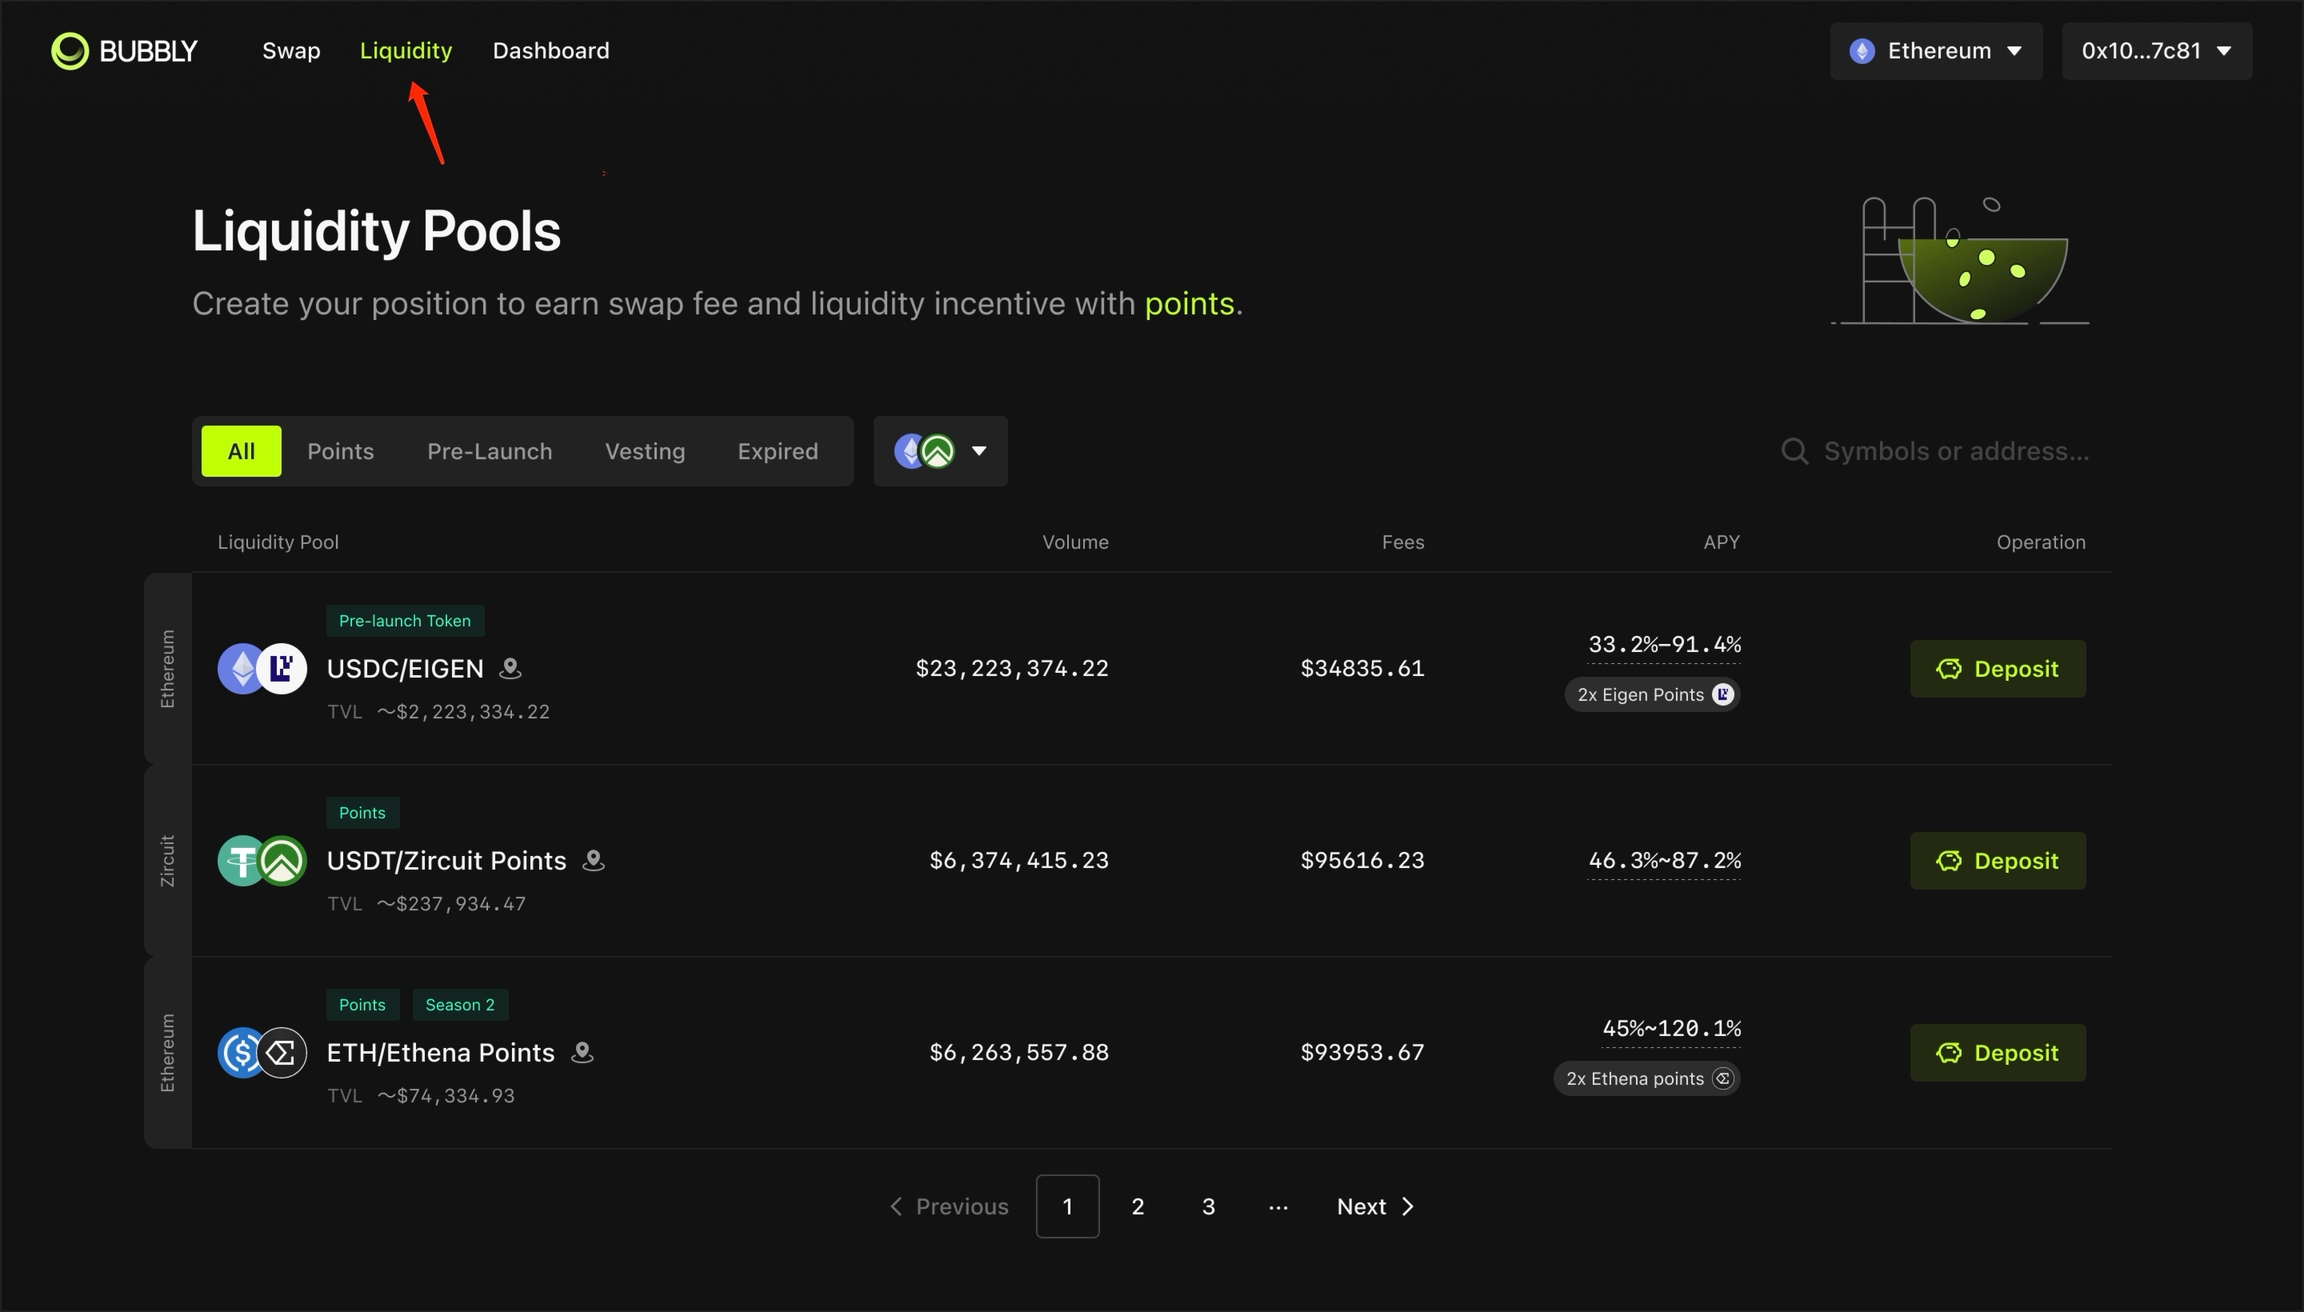The image size is (2304, 1312).
Task: Click the USDC/EIGEN token pair icon
Action: click(262, 668)
